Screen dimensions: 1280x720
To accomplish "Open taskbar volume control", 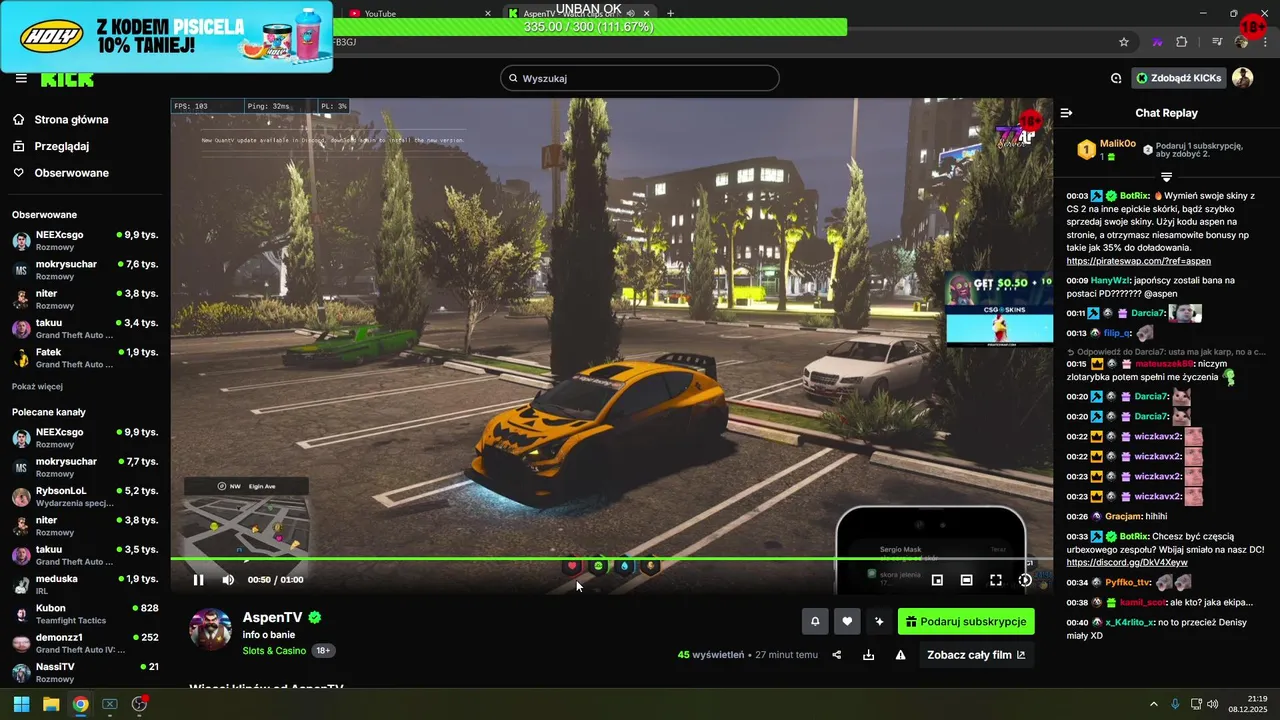I will 1212,704.
